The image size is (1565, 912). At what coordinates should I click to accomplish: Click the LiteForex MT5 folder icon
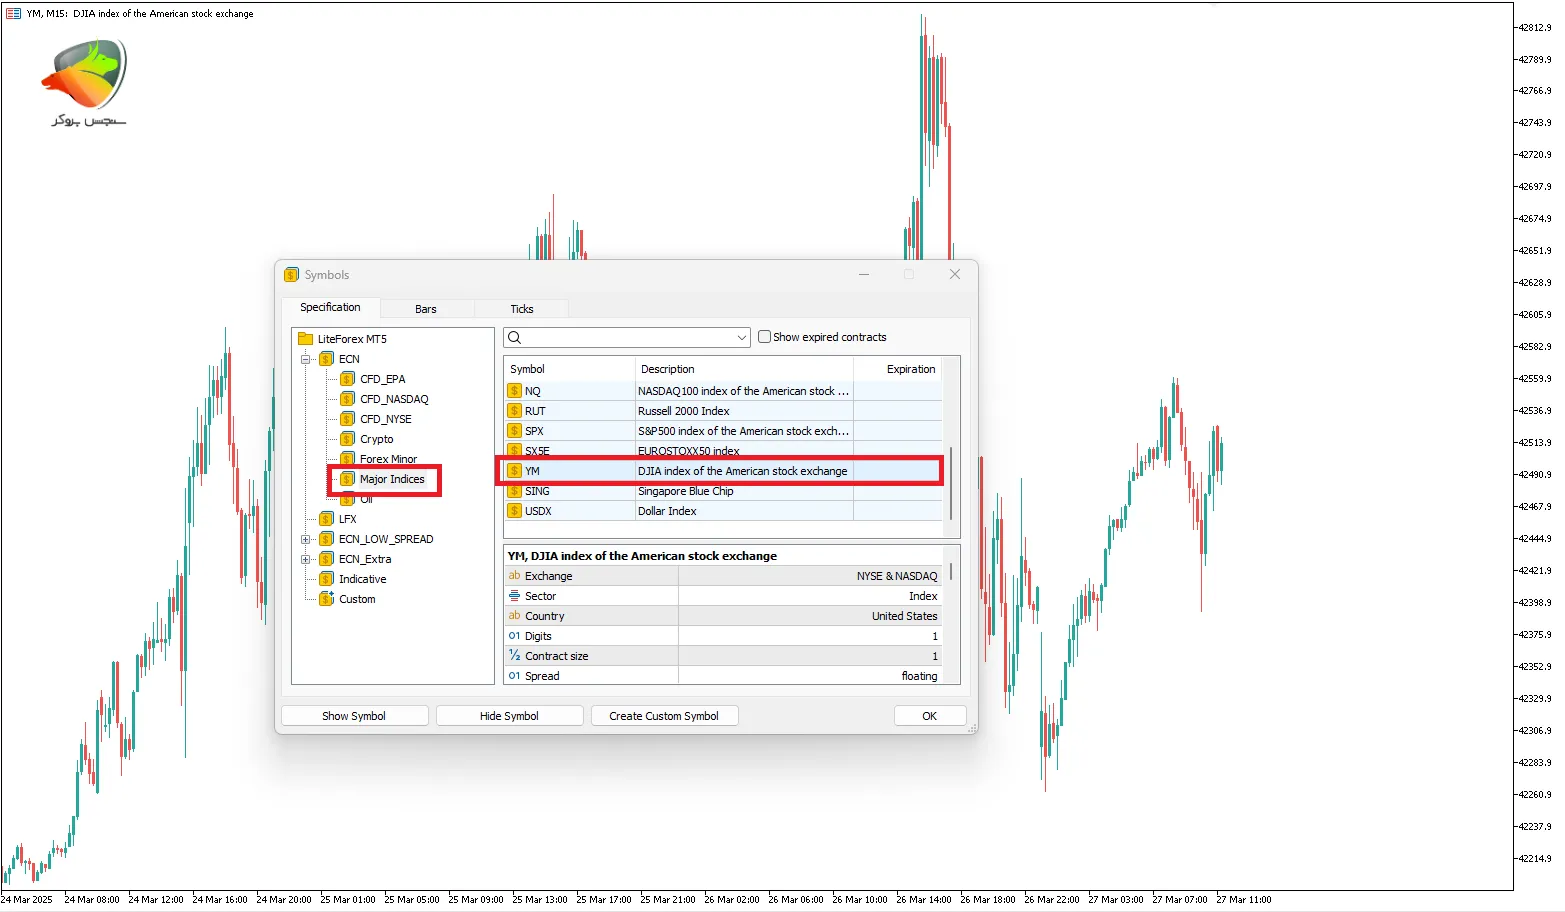[306, 339]
